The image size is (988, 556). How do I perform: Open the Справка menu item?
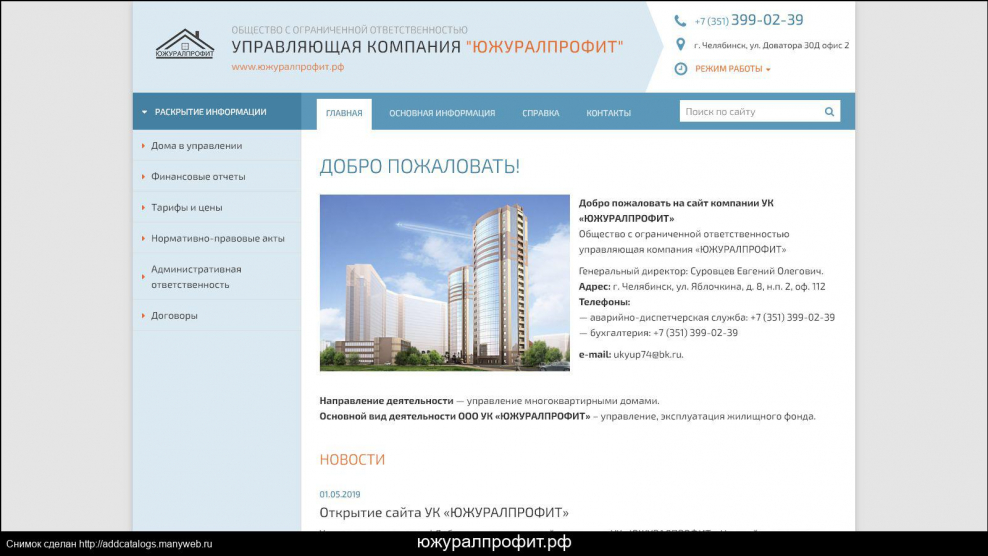coord(540,113)
